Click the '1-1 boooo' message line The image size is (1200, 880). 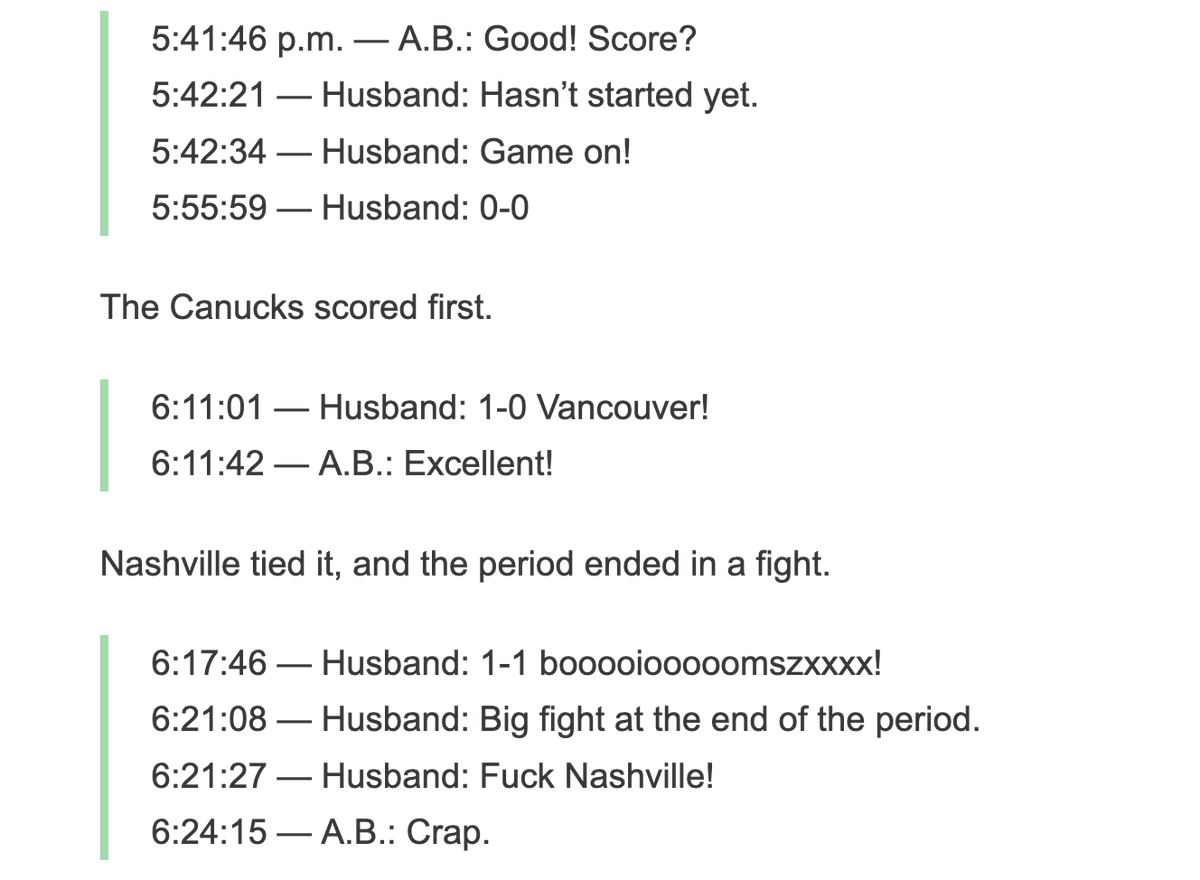point(517,663)
